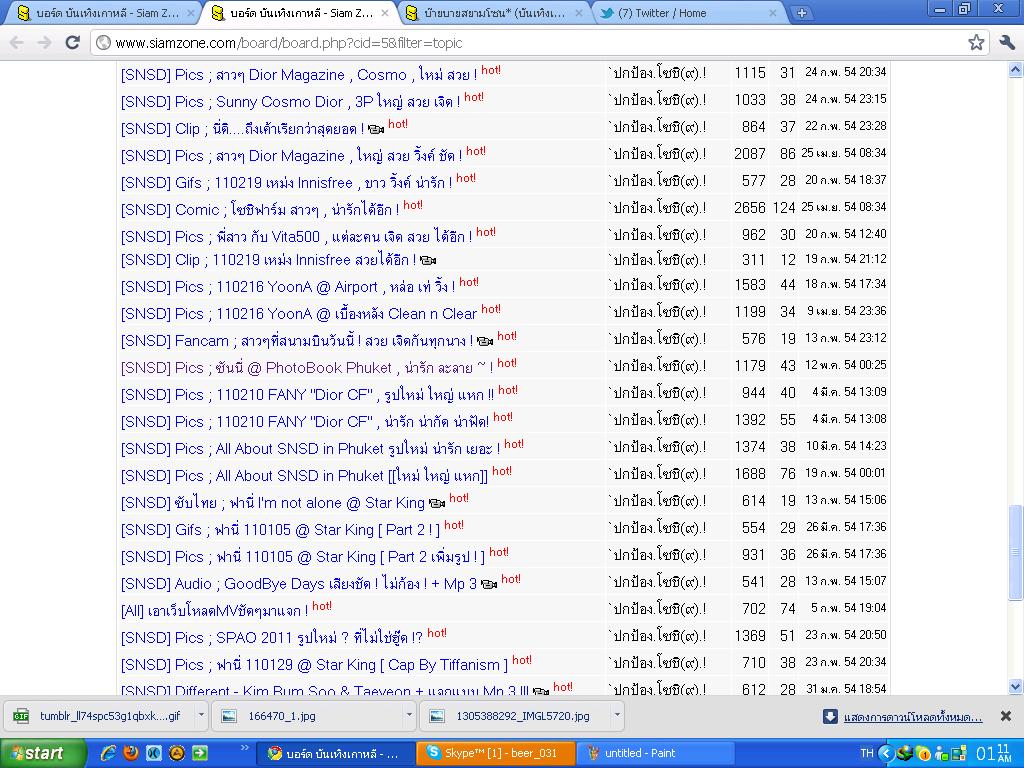Click the show all downloads arrow icon
This screenshot has width=1024, height=768.
829,716
